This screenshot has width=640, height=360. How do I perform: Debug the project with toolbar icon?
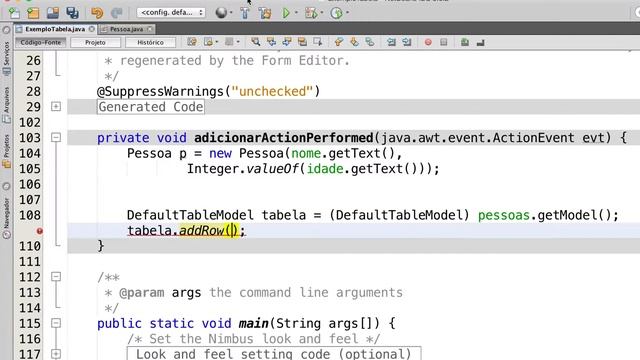tap(311, 13)
